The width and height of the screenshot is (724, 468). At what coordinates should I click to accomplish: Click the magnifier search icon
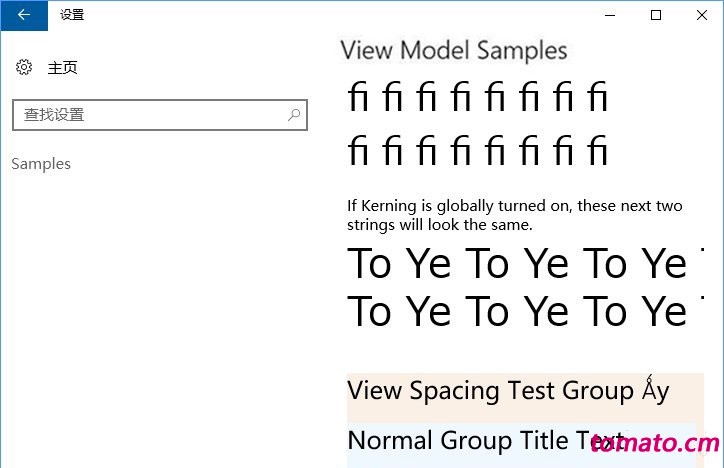point(294,114)
